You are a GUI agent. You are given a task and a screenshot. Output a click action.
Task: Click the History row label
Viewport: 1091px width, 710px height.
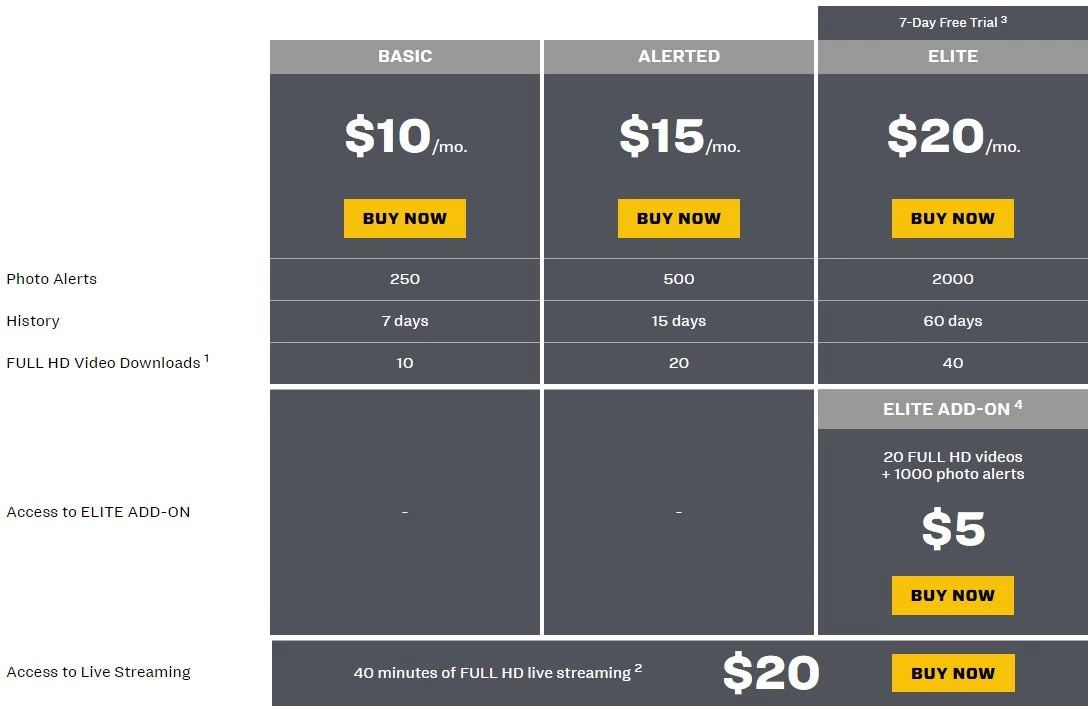tap(33, 321)
